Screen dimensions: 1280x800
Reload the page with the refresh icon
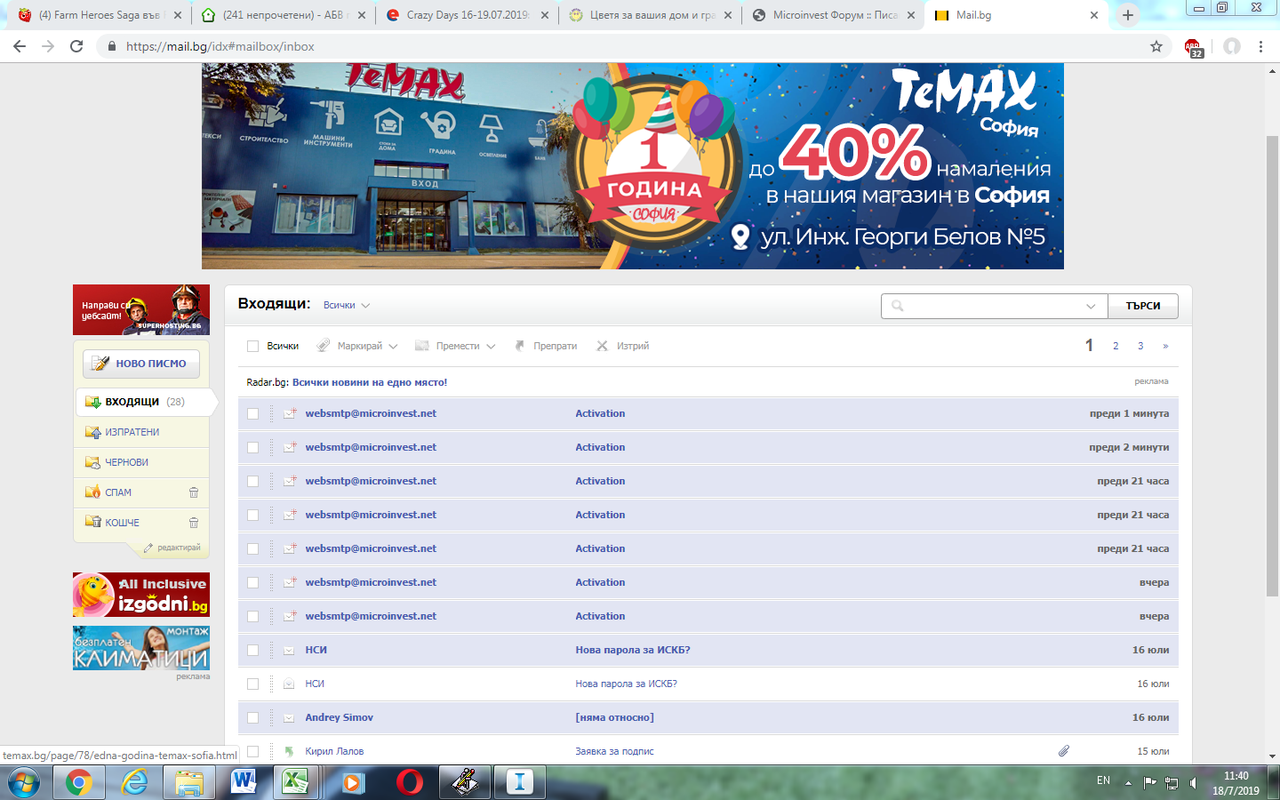pyautogui.click(x=77, y=46)
